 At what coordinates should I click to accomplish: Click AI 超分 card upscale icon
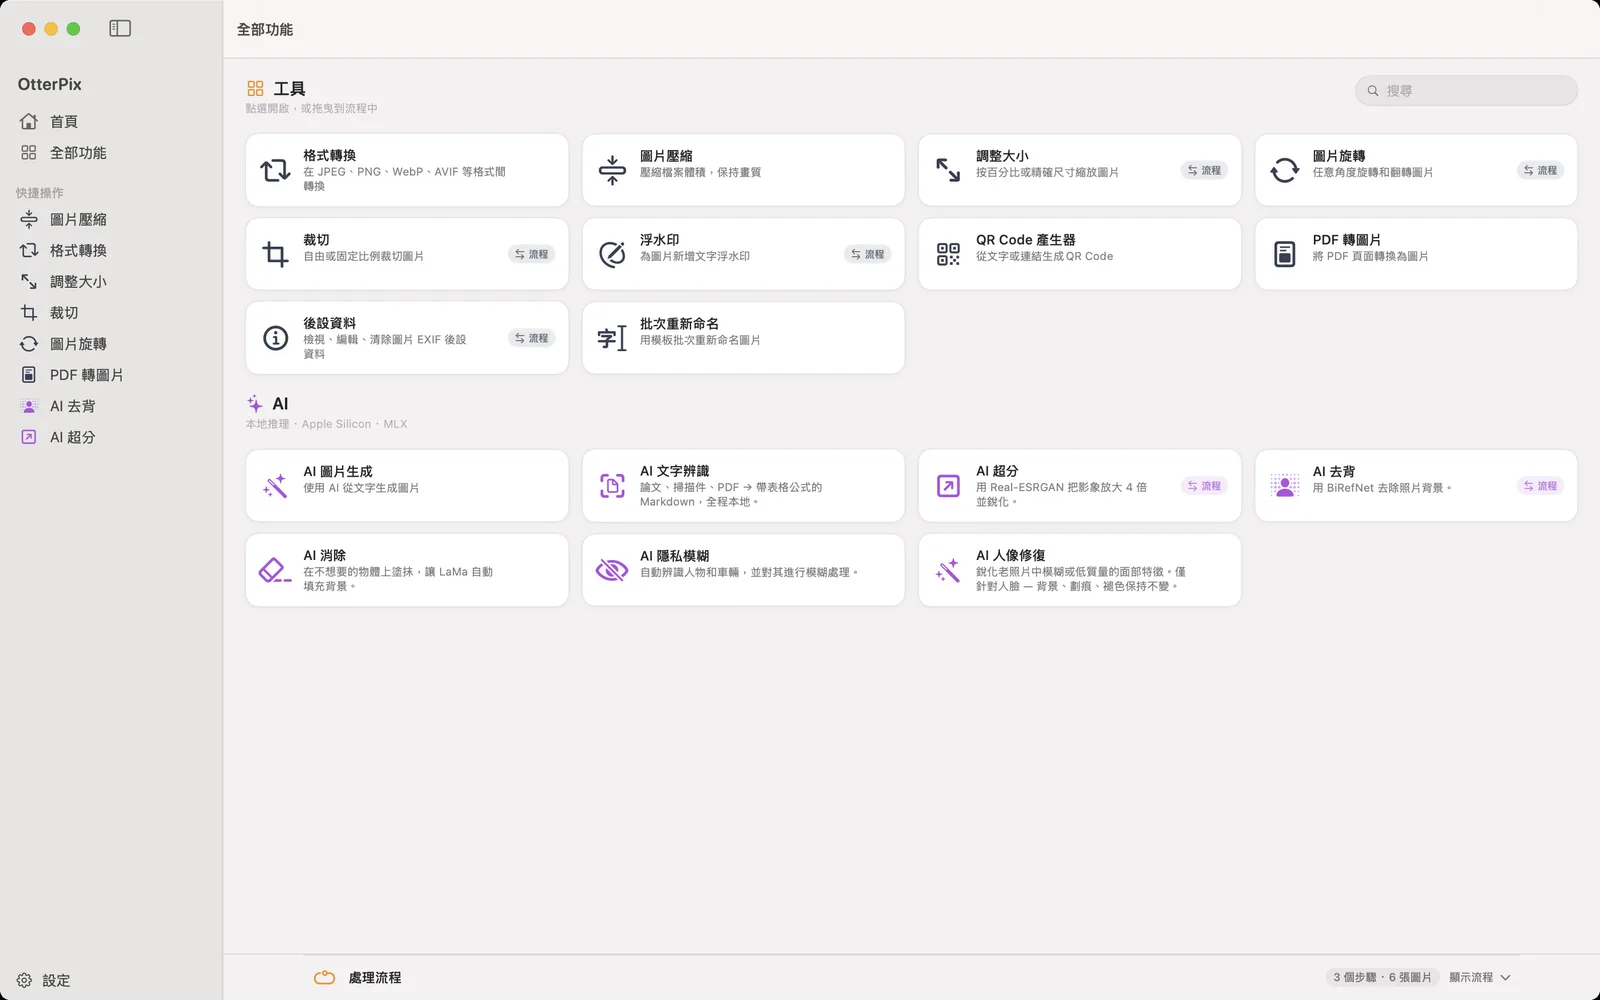948,486
